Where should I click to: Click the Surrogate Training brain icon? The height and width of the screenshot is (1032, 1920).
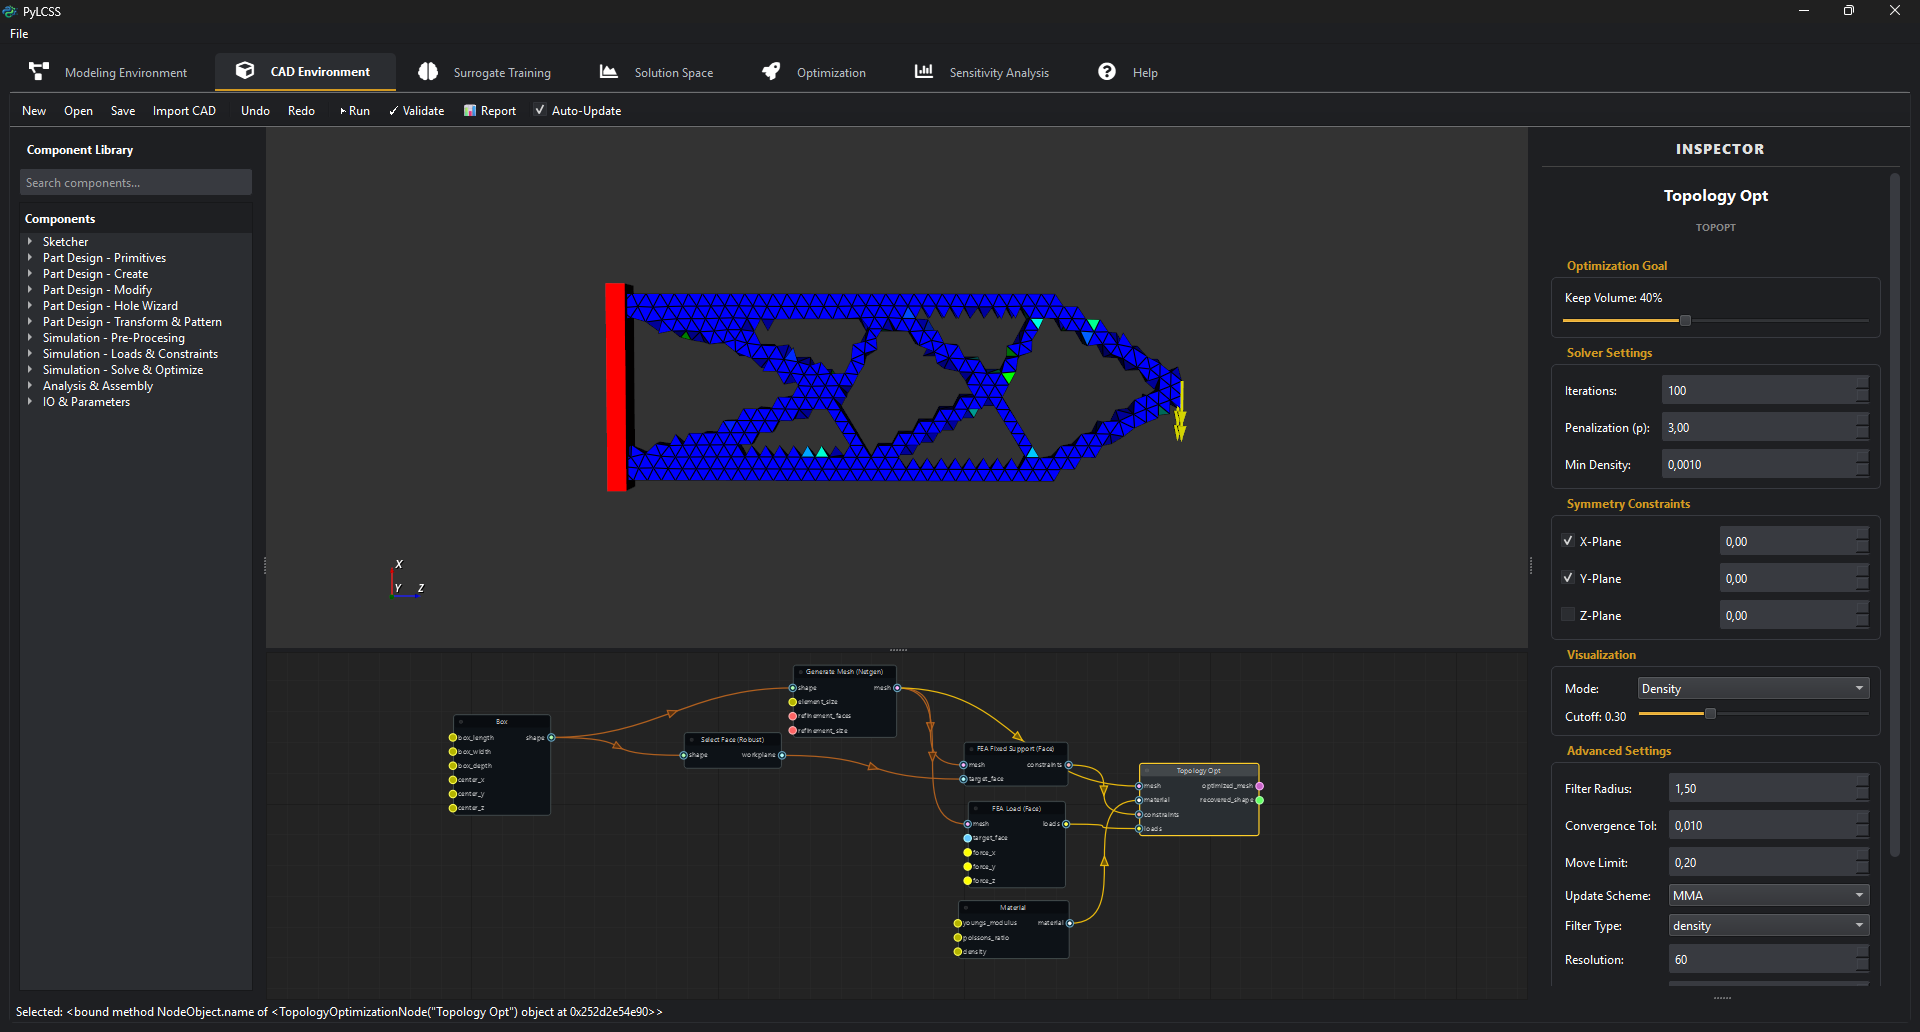coord(428,71)
